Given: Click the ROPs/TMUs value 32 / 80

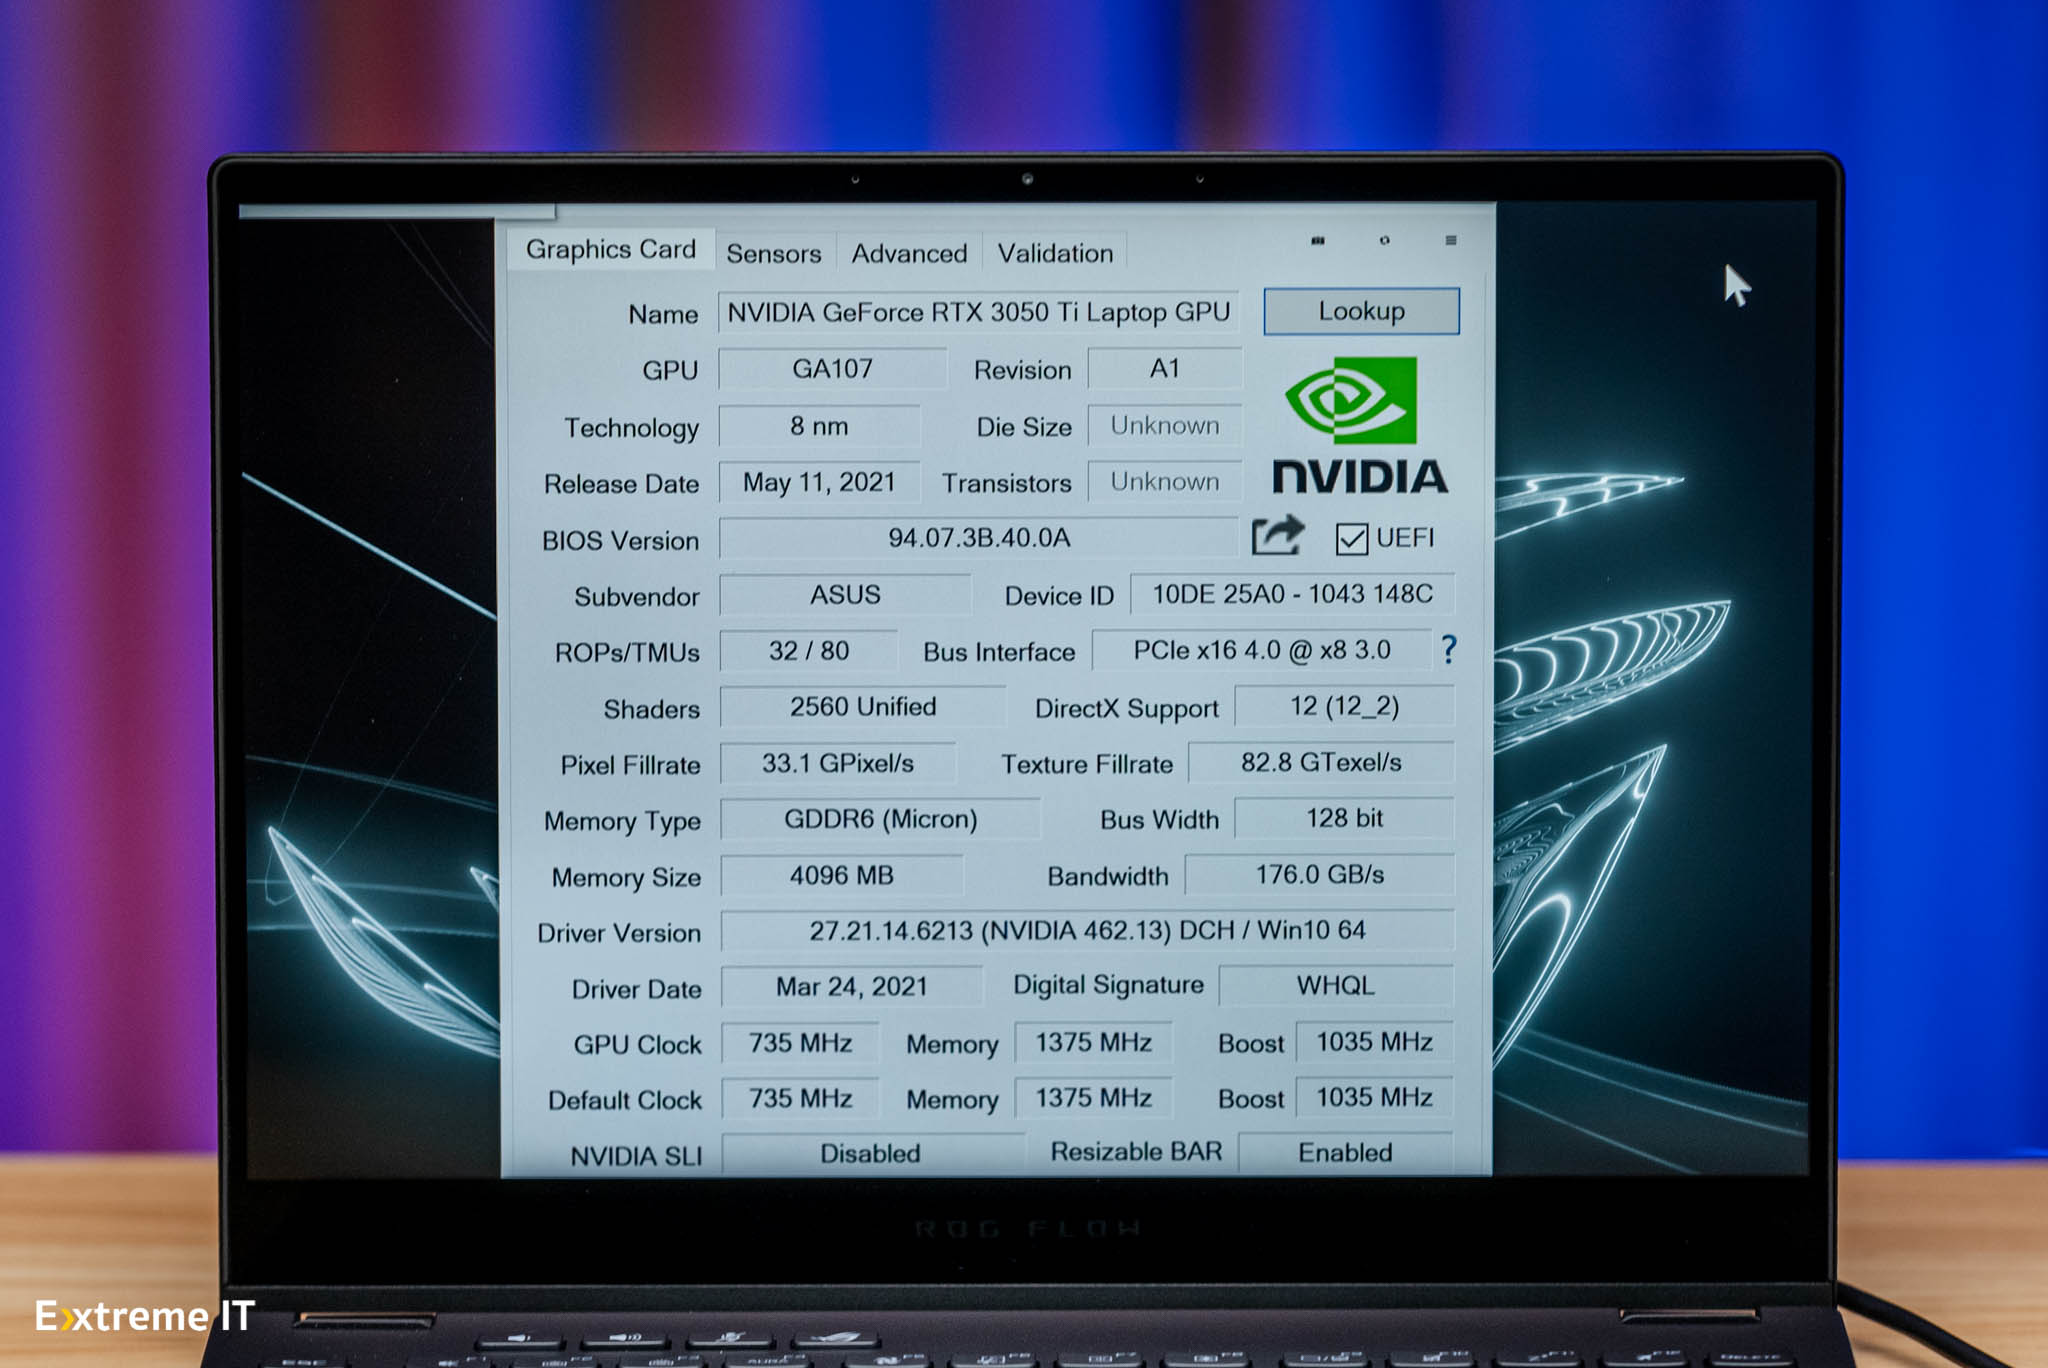Looking at the screenshot, I should point(808,651).
